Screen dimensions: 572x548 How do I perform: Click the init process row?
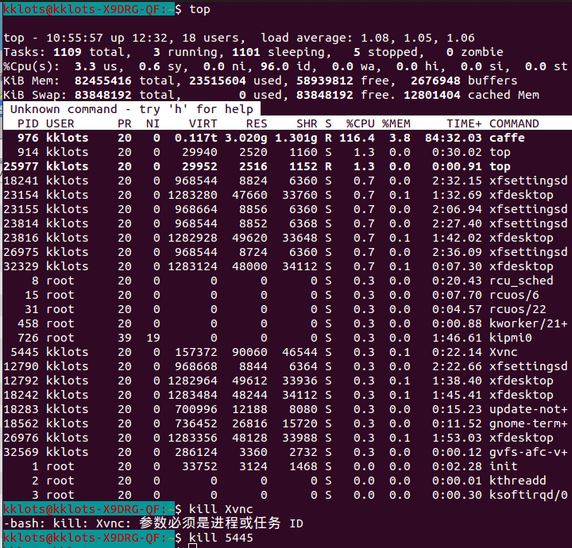tap(286, 466)
